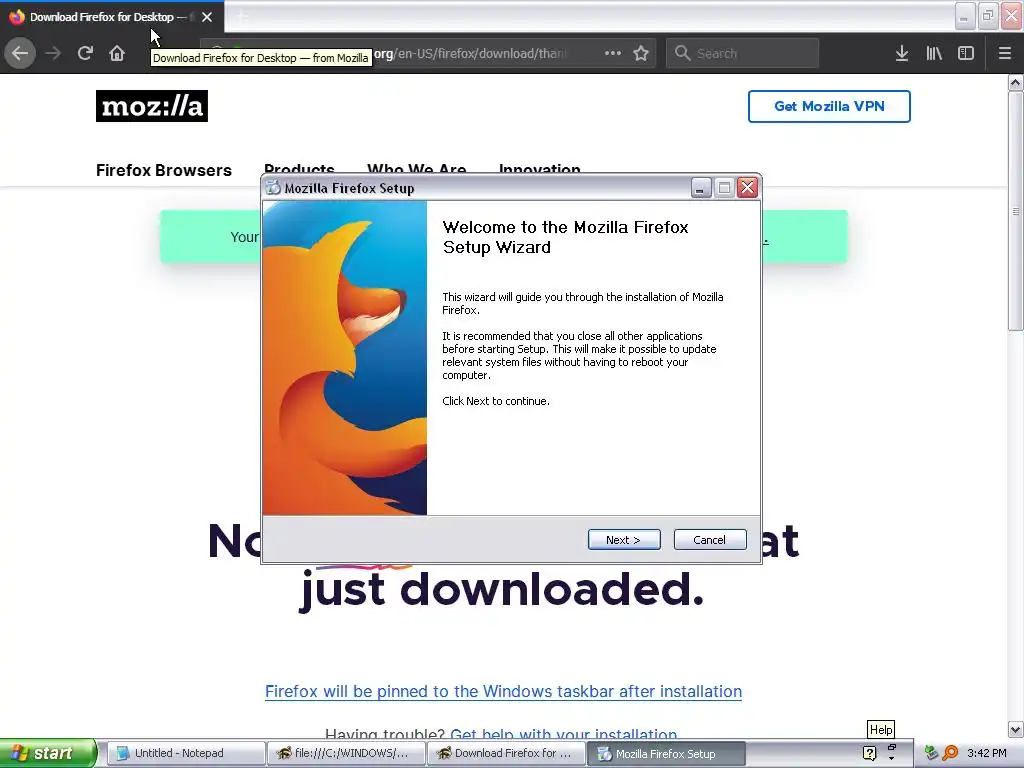Close the Download Firefox tab
Viewport: 1024px width, 768px height.
point(207,17)
